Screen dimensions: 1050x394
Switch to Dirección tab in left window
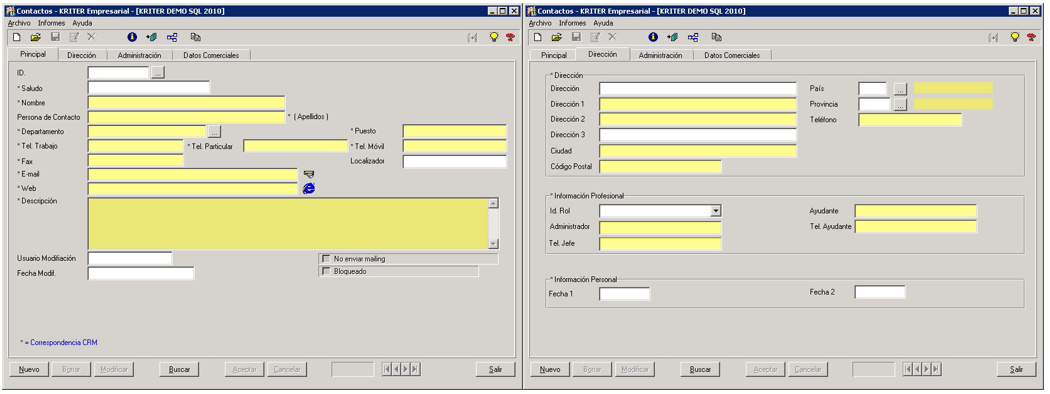click(x=82, y=56)
